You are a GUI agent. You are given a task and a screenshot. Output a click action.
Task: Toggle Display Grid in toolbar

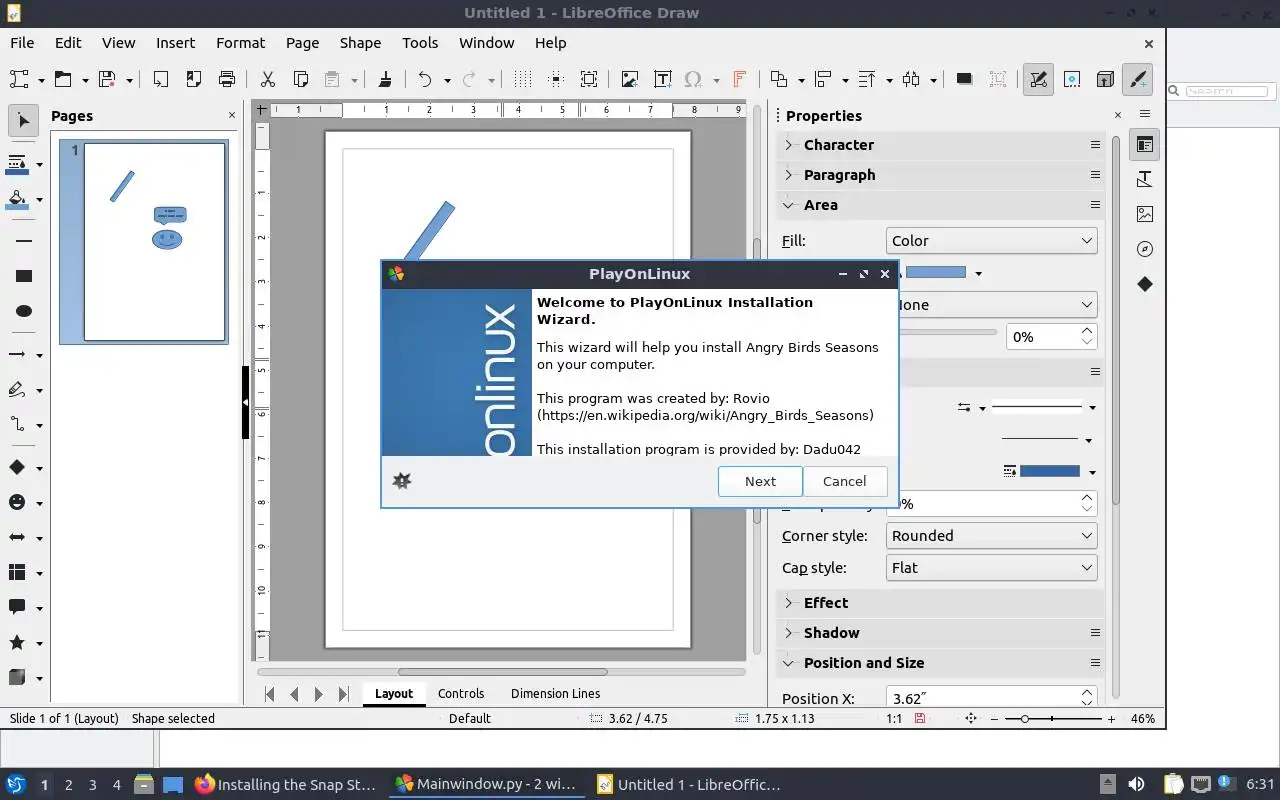click(x=522, y=80)
